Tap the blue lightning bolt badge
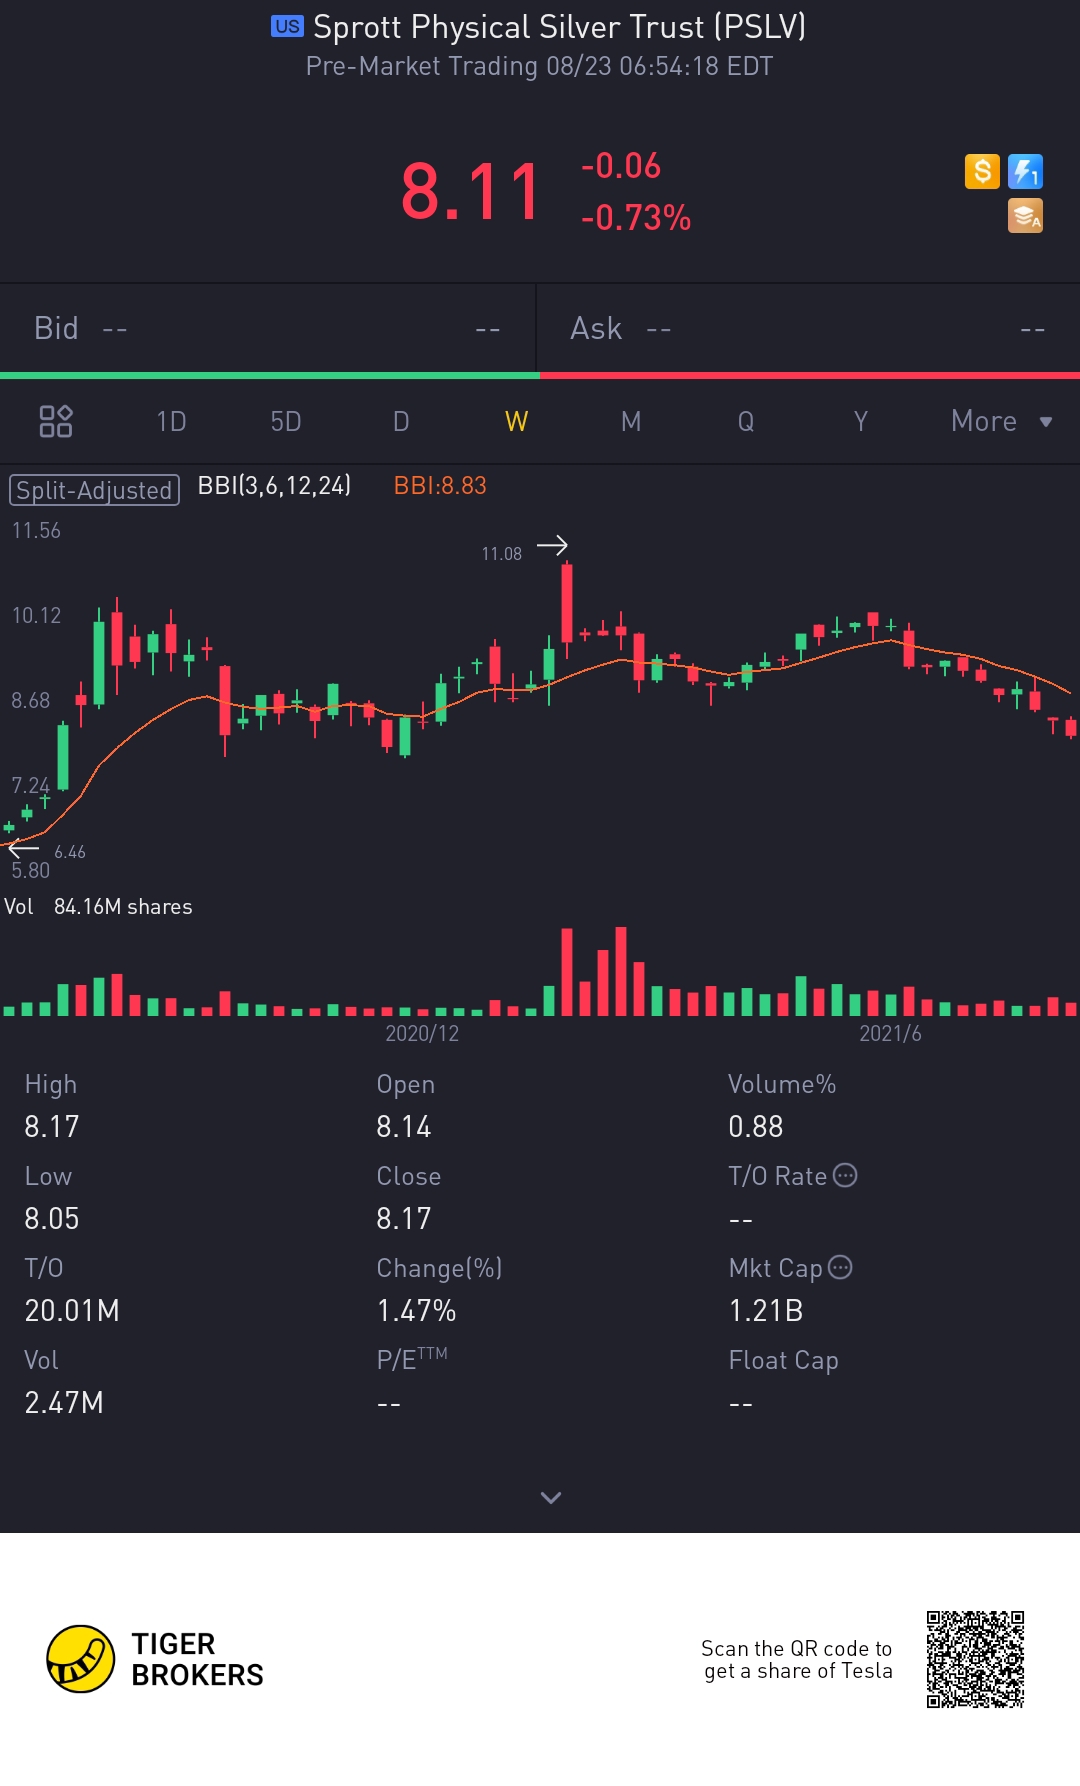Image resolution: width=1080 pixels, height=1786 pixels. tap(1025, 171)
